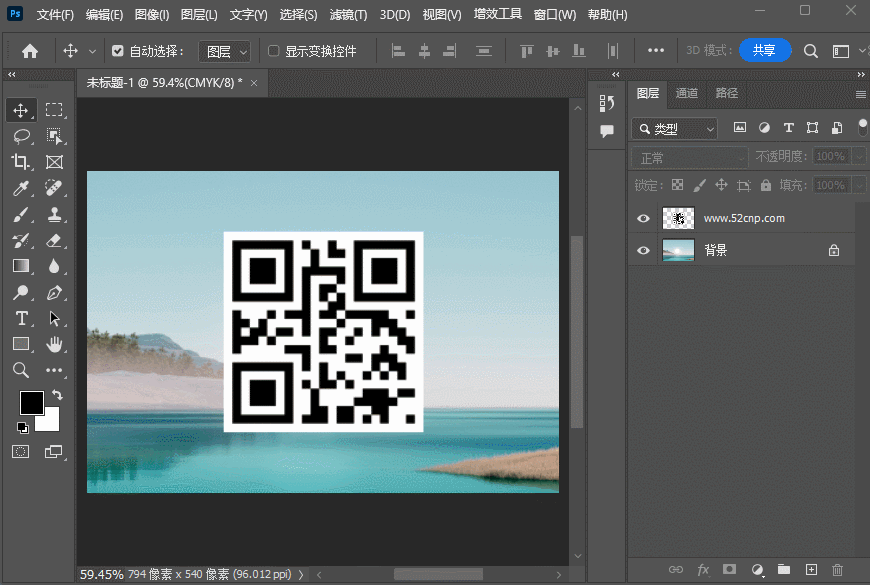Open the 滤镜(T) menu
Viewport: 870px width, 585px height.
point(348,14)
